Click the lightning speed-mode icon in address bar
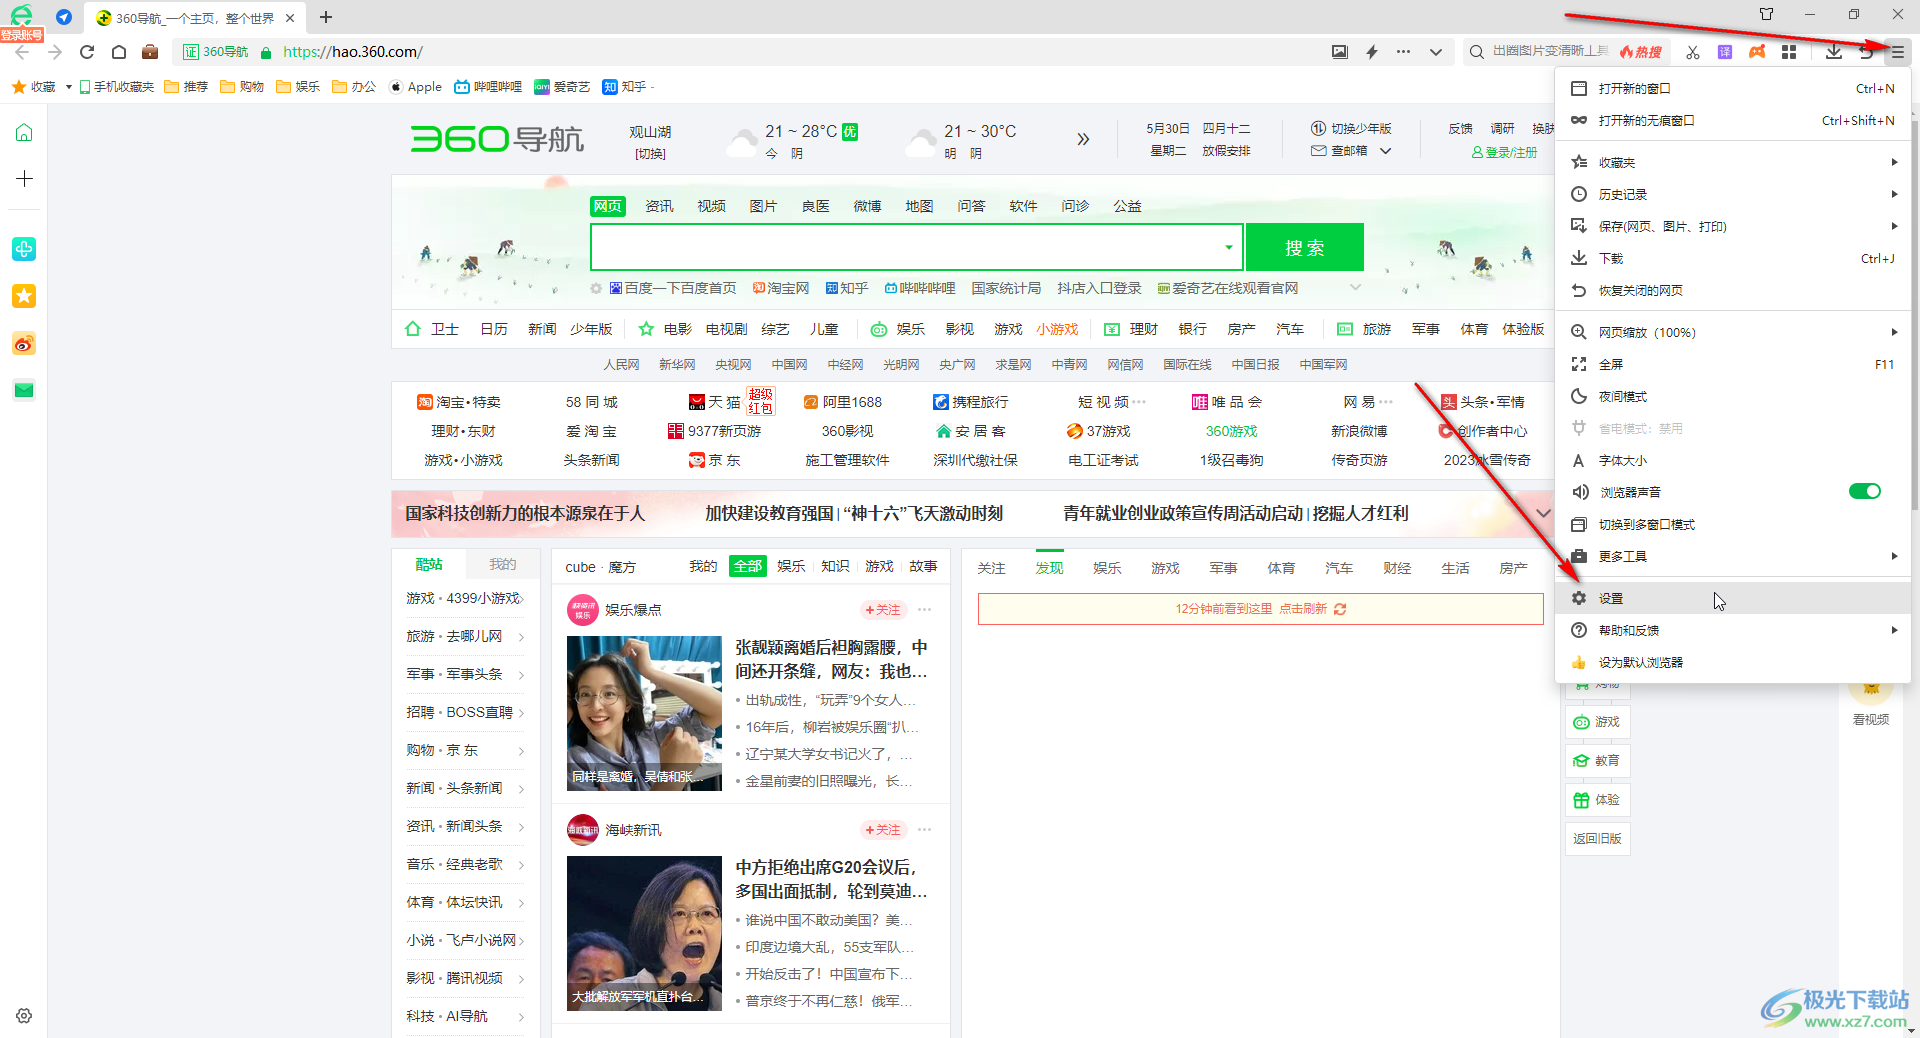 click(x=1372, y=52)
